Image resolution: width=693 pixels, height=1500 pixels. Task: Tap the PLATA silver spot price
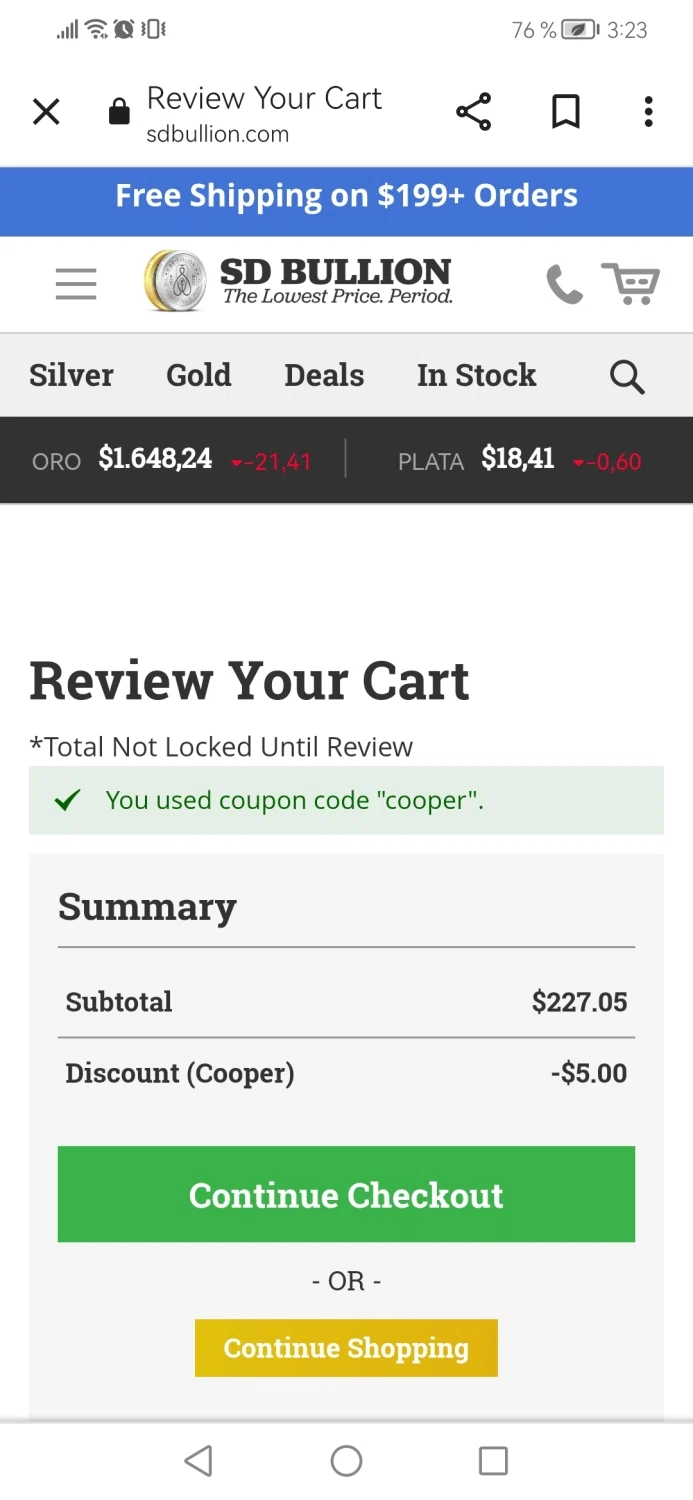[x=517, y=460]
